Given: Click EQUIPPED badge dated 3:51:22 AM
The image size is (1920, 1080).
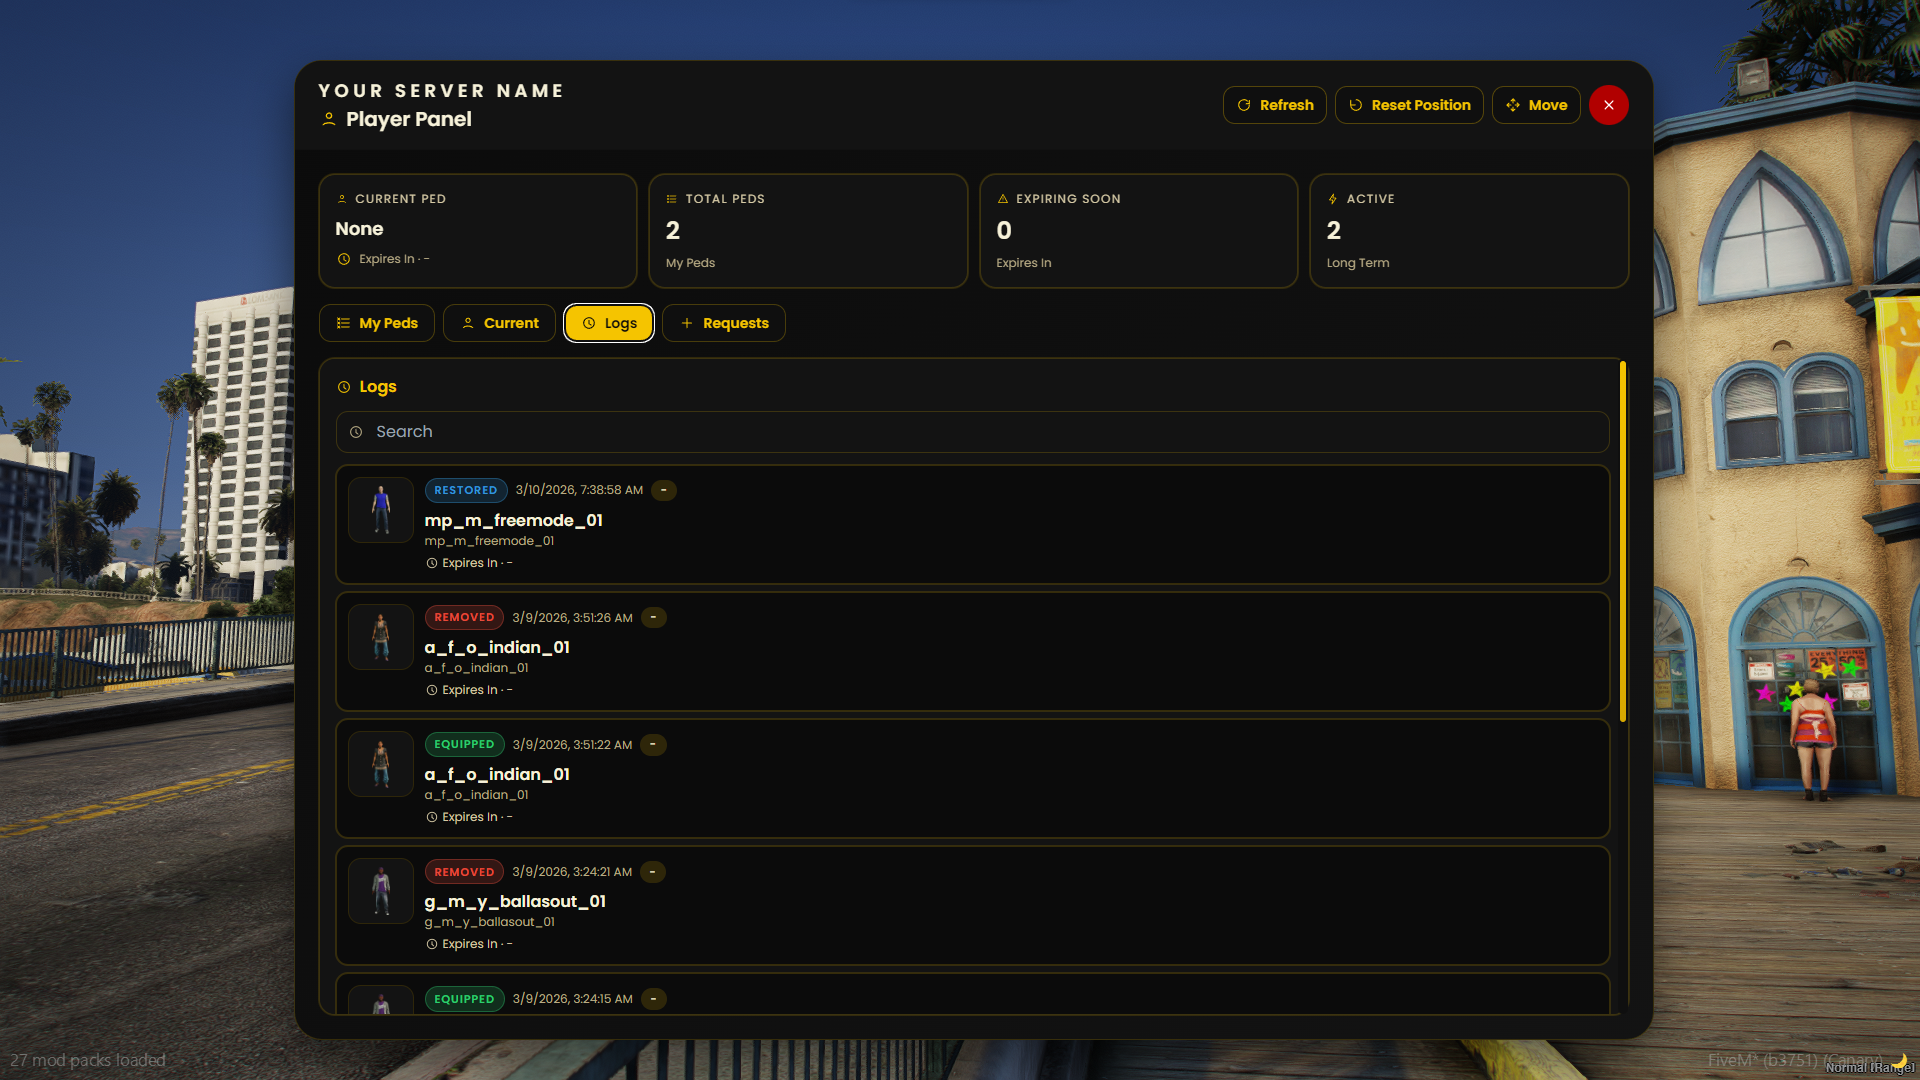Looking at the screenshot, I should (464, 744).
